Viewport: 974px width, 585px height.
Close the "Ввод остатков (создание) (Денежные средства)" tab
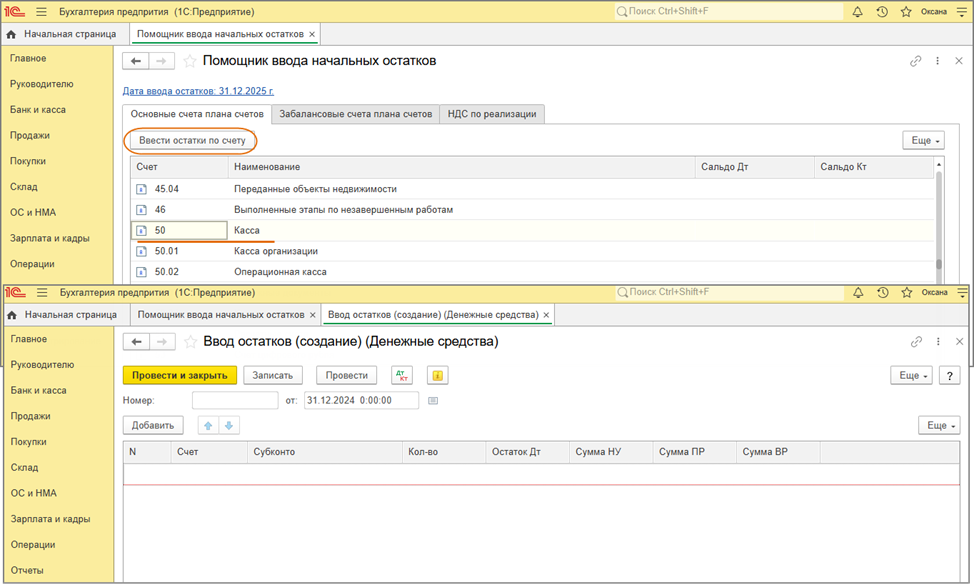547,315
